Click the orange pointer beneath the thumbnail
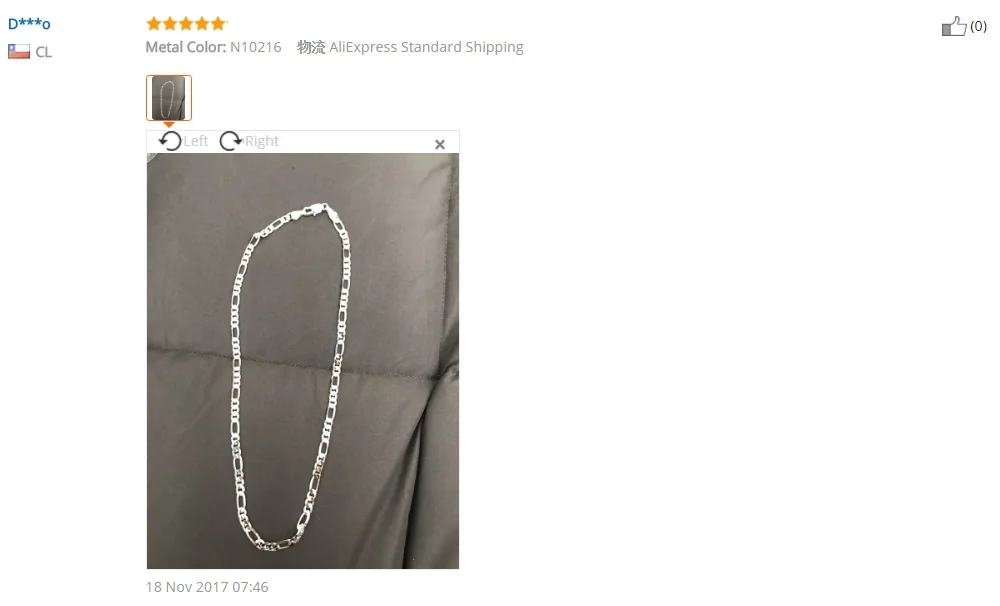Image resolution: width=1000 pixels, height=606 pixels. [169, 124]
